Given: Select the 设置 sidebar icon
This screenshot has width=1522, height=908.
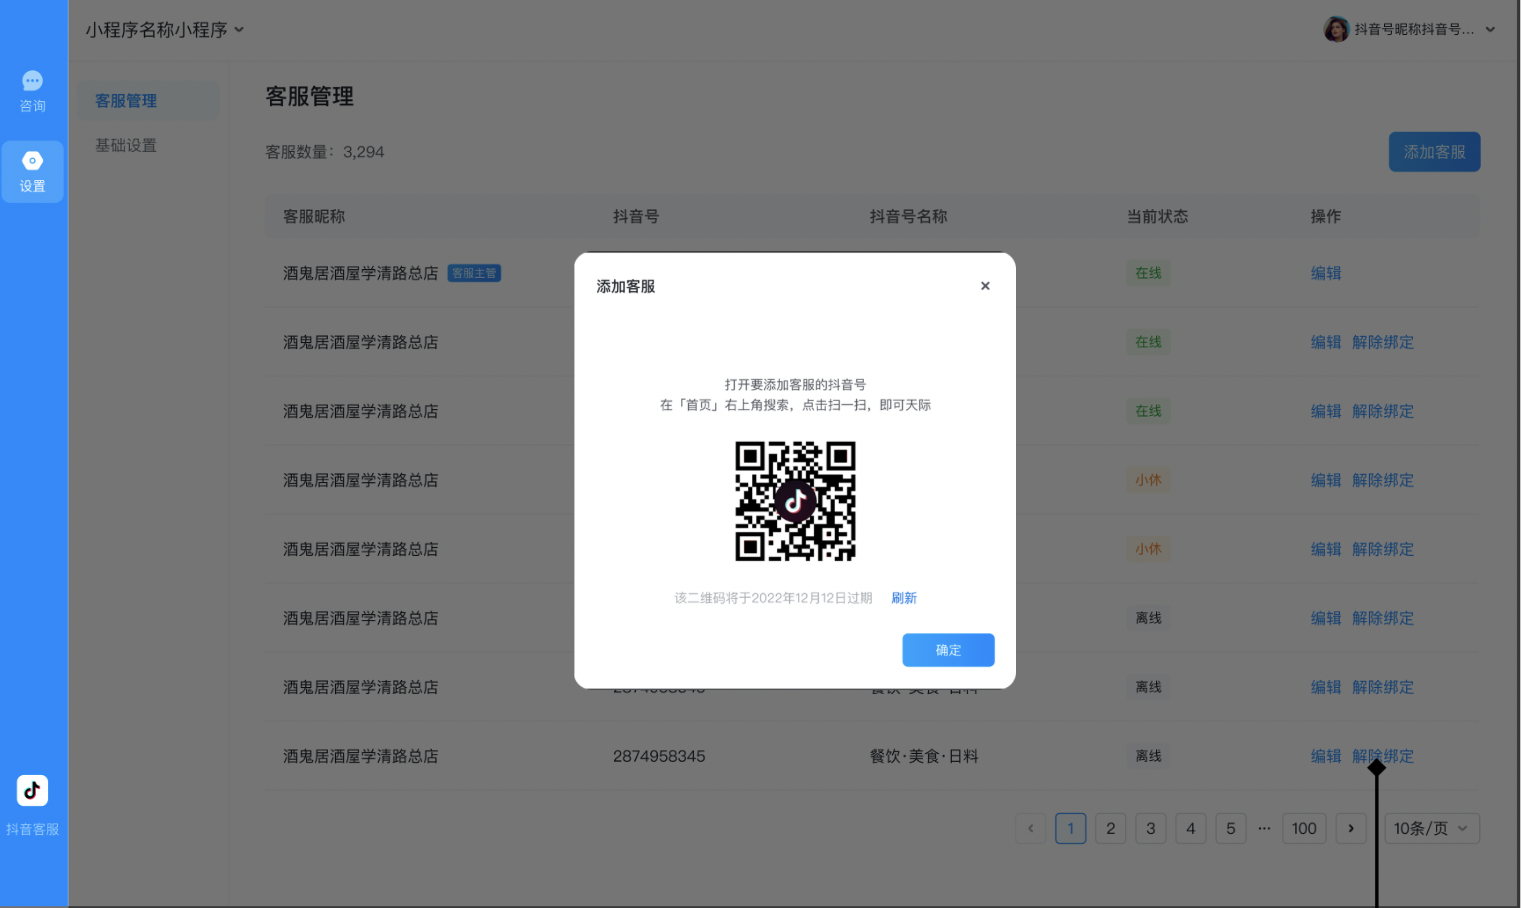Looking at the screenshot, I should click(32, 172).
